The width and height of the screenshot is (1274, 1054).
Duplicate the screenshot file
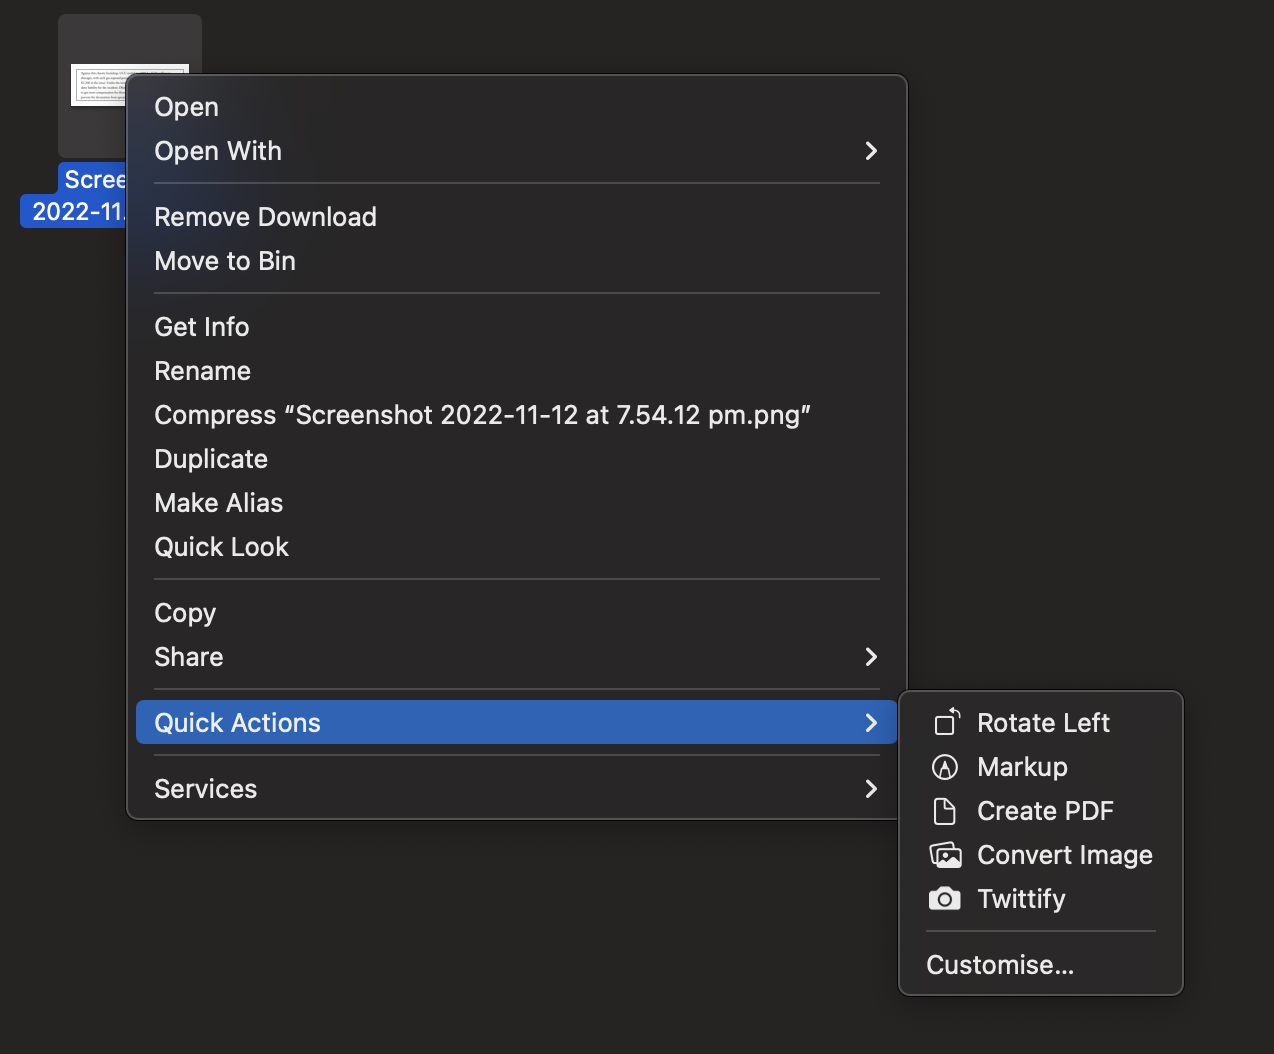pos(211,458)
